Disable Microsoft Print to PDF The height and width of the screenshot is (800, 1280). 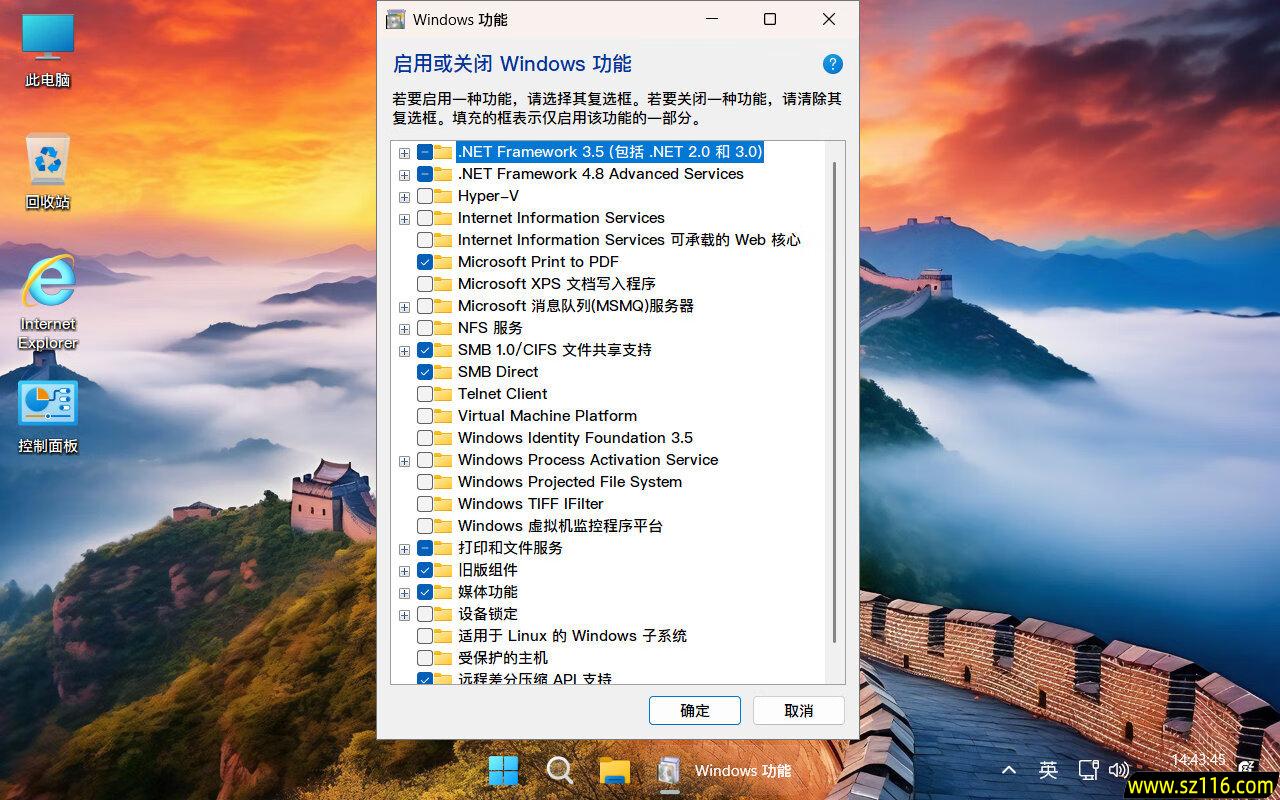click(x=425, y=262)
